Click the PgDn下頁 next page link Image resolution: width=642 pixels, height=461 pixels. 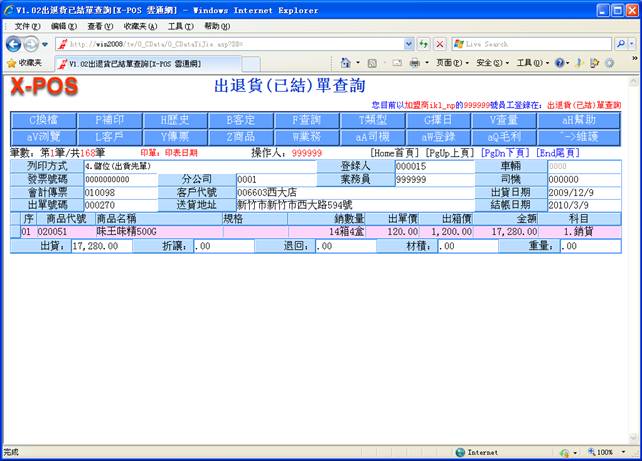[x=506, y=153]
